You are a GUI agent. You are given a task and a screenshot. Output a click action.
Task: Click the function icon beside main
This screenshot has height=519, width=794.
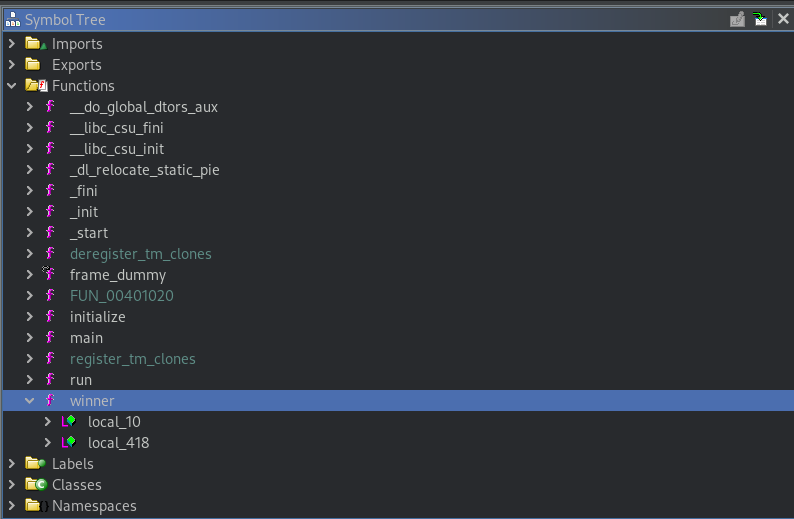[50, 337]
